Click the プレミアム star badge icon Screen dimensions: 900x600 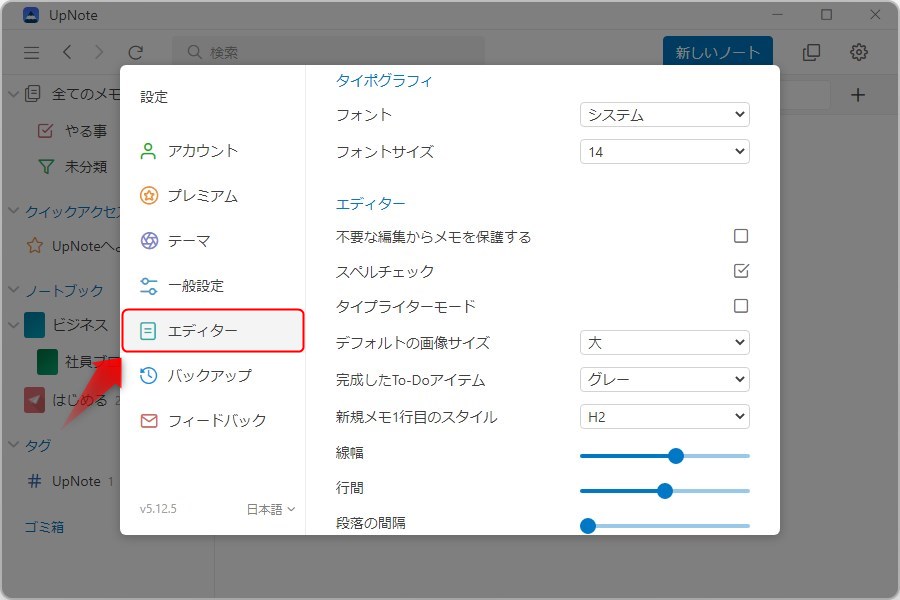[x=149, y=196]
